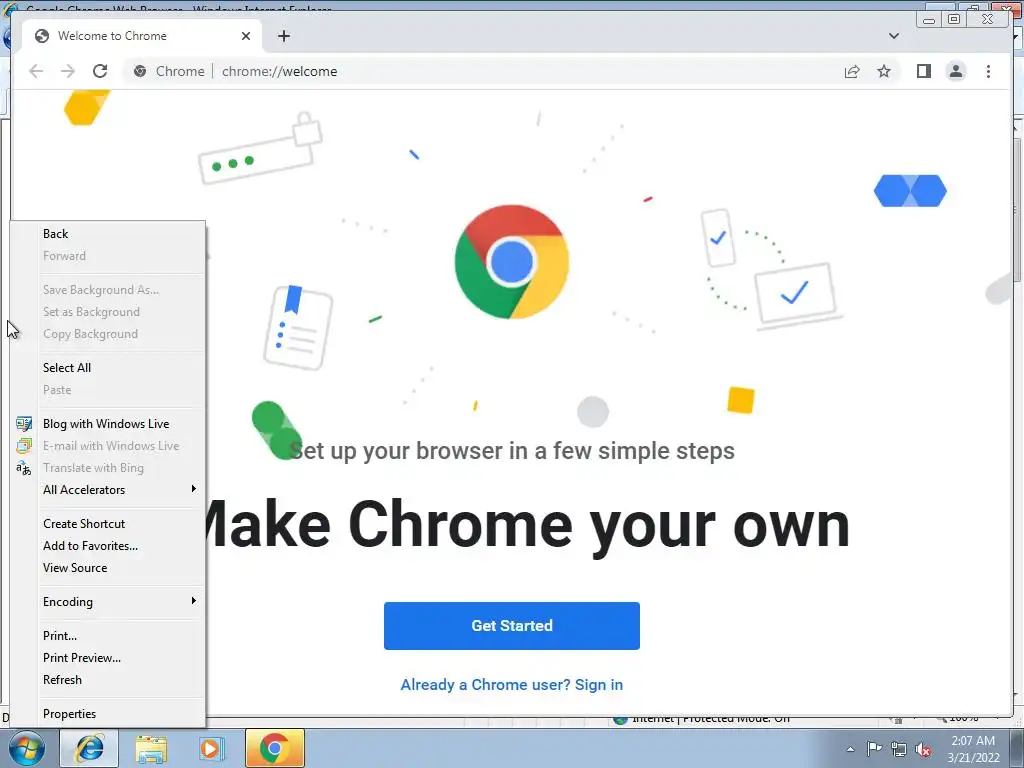Expand the Encoding submenu
The image size is (1024, 768).
(107, 602)
